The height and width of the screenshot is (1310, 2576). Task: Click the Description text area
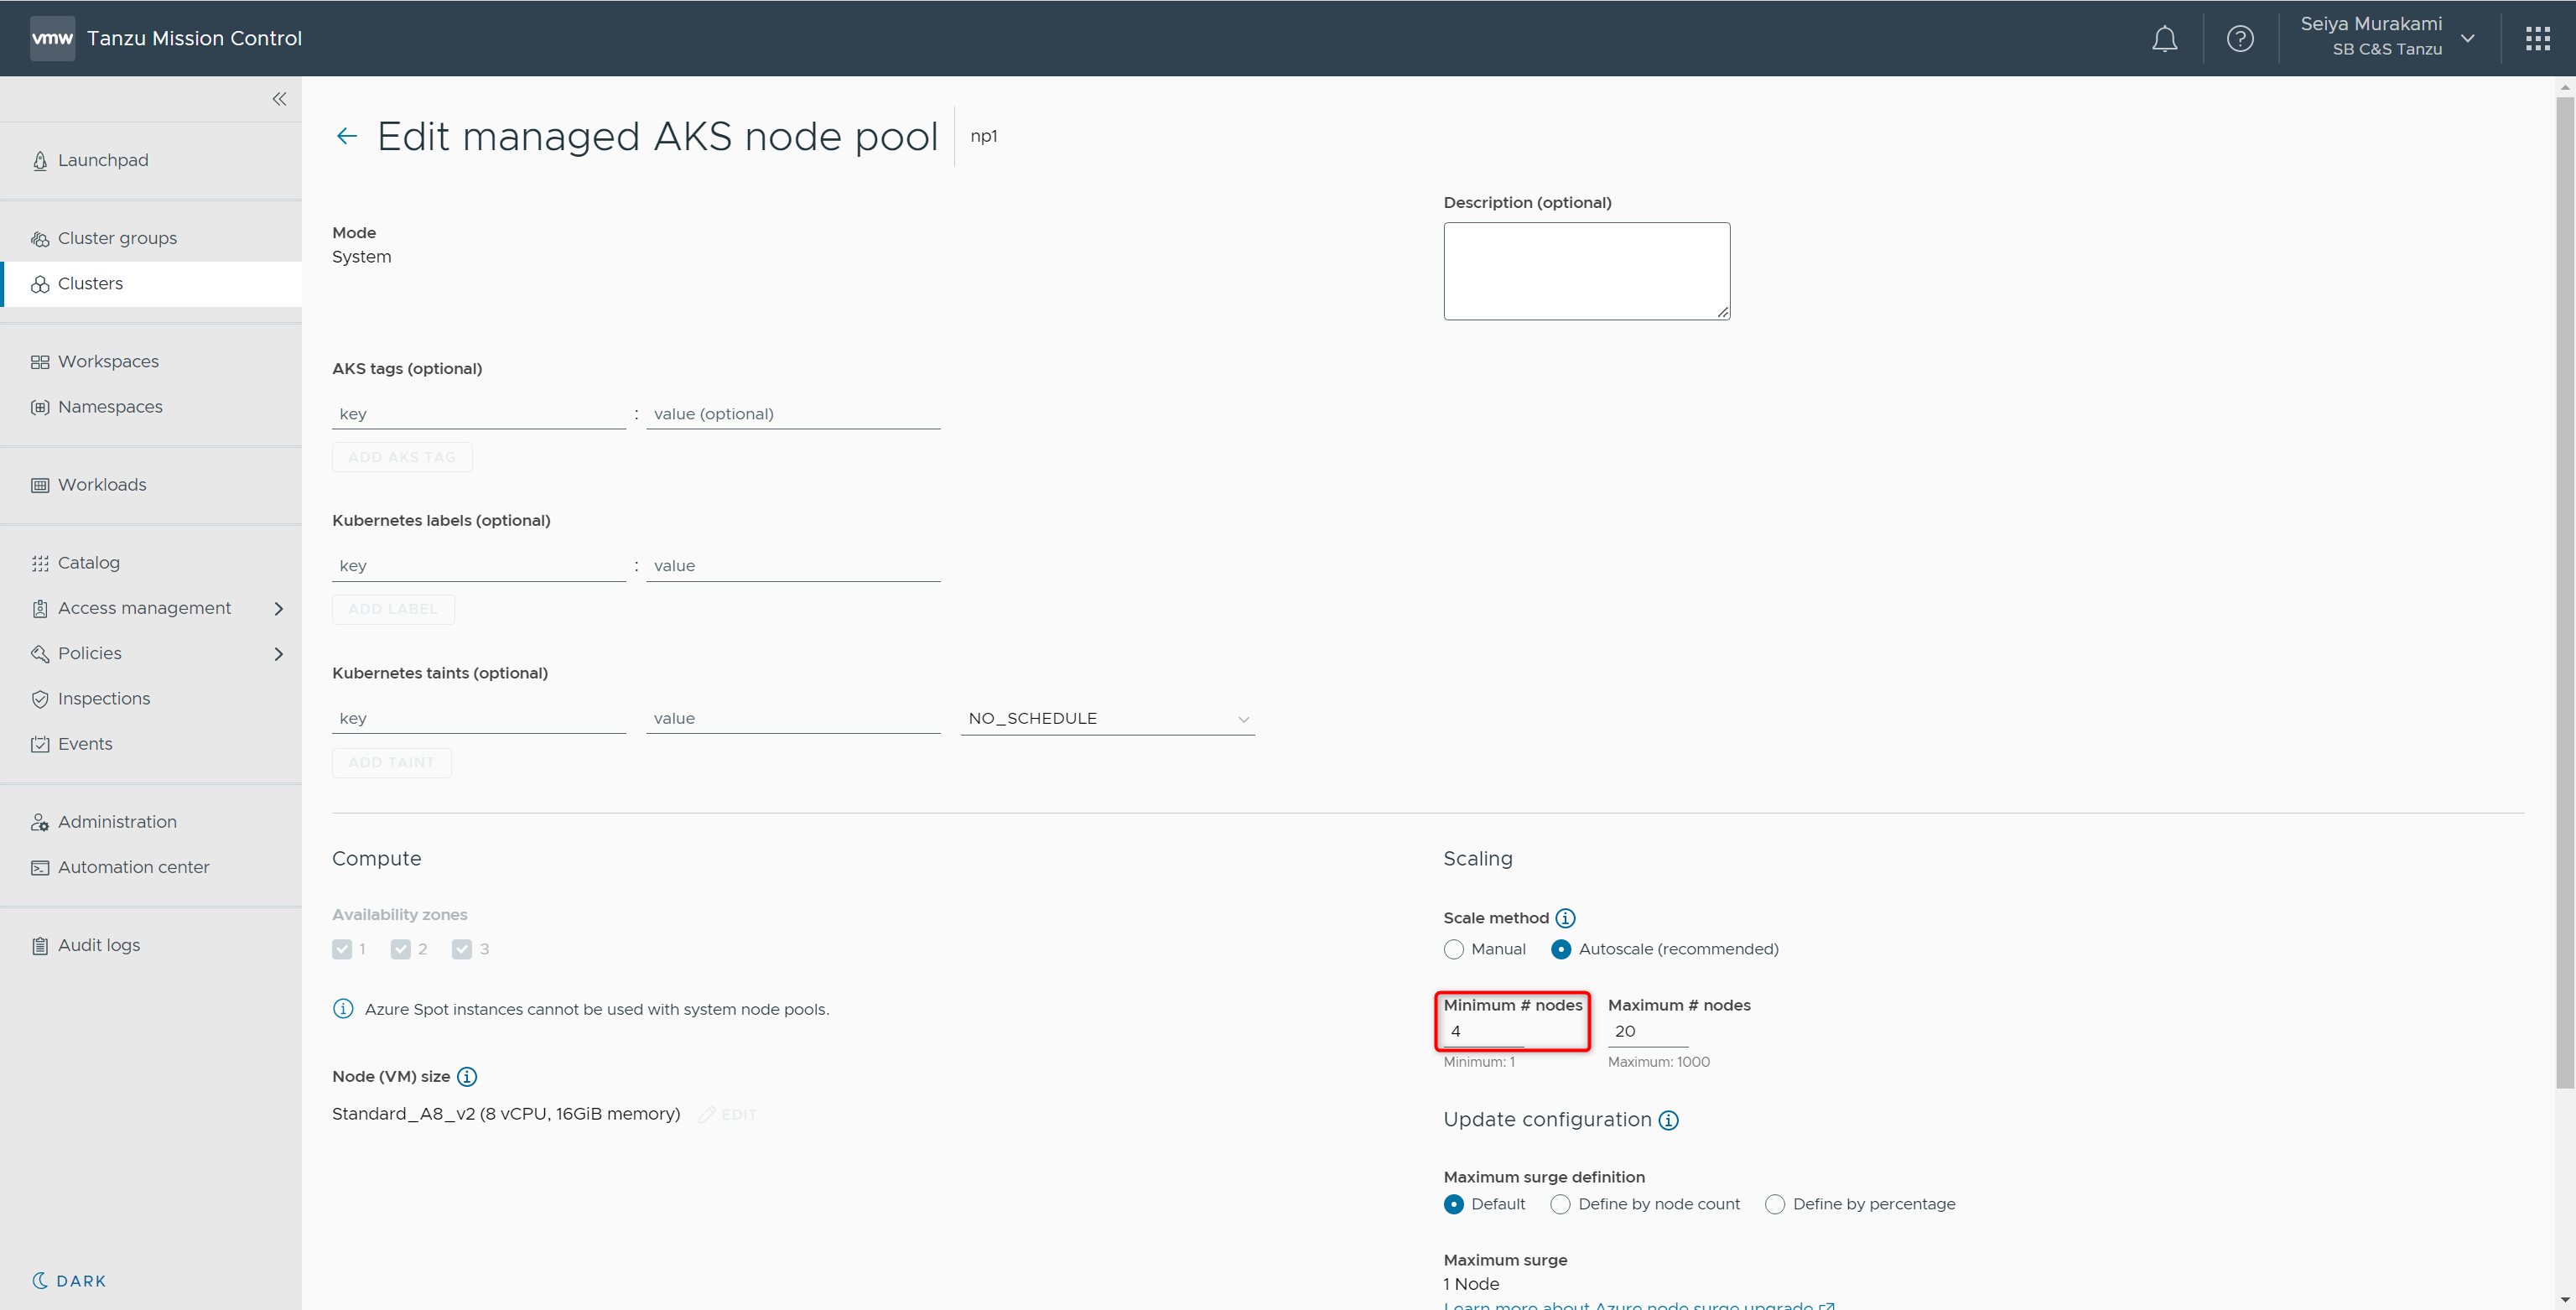(1586, 271)
